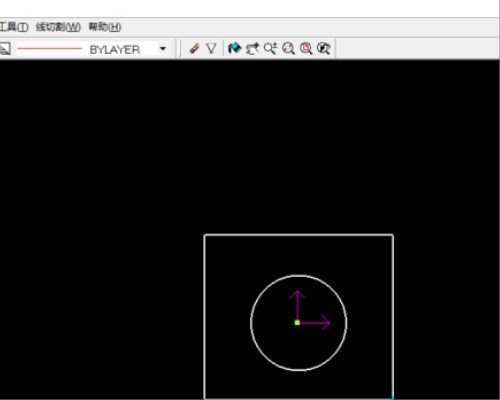Select the BYLAYER linetype combo box text
Image resolution: width=500 pixels, height=400 pixels.
point(115,50)
